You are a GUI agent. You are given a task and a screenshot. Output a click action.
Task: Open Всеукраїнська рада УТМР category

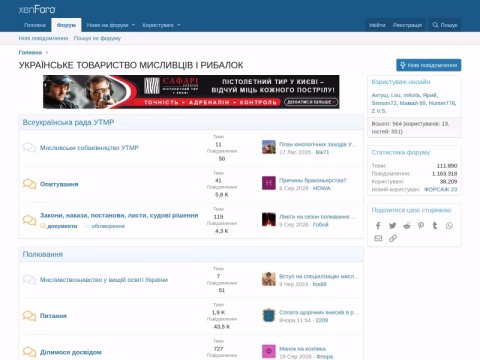68,122
